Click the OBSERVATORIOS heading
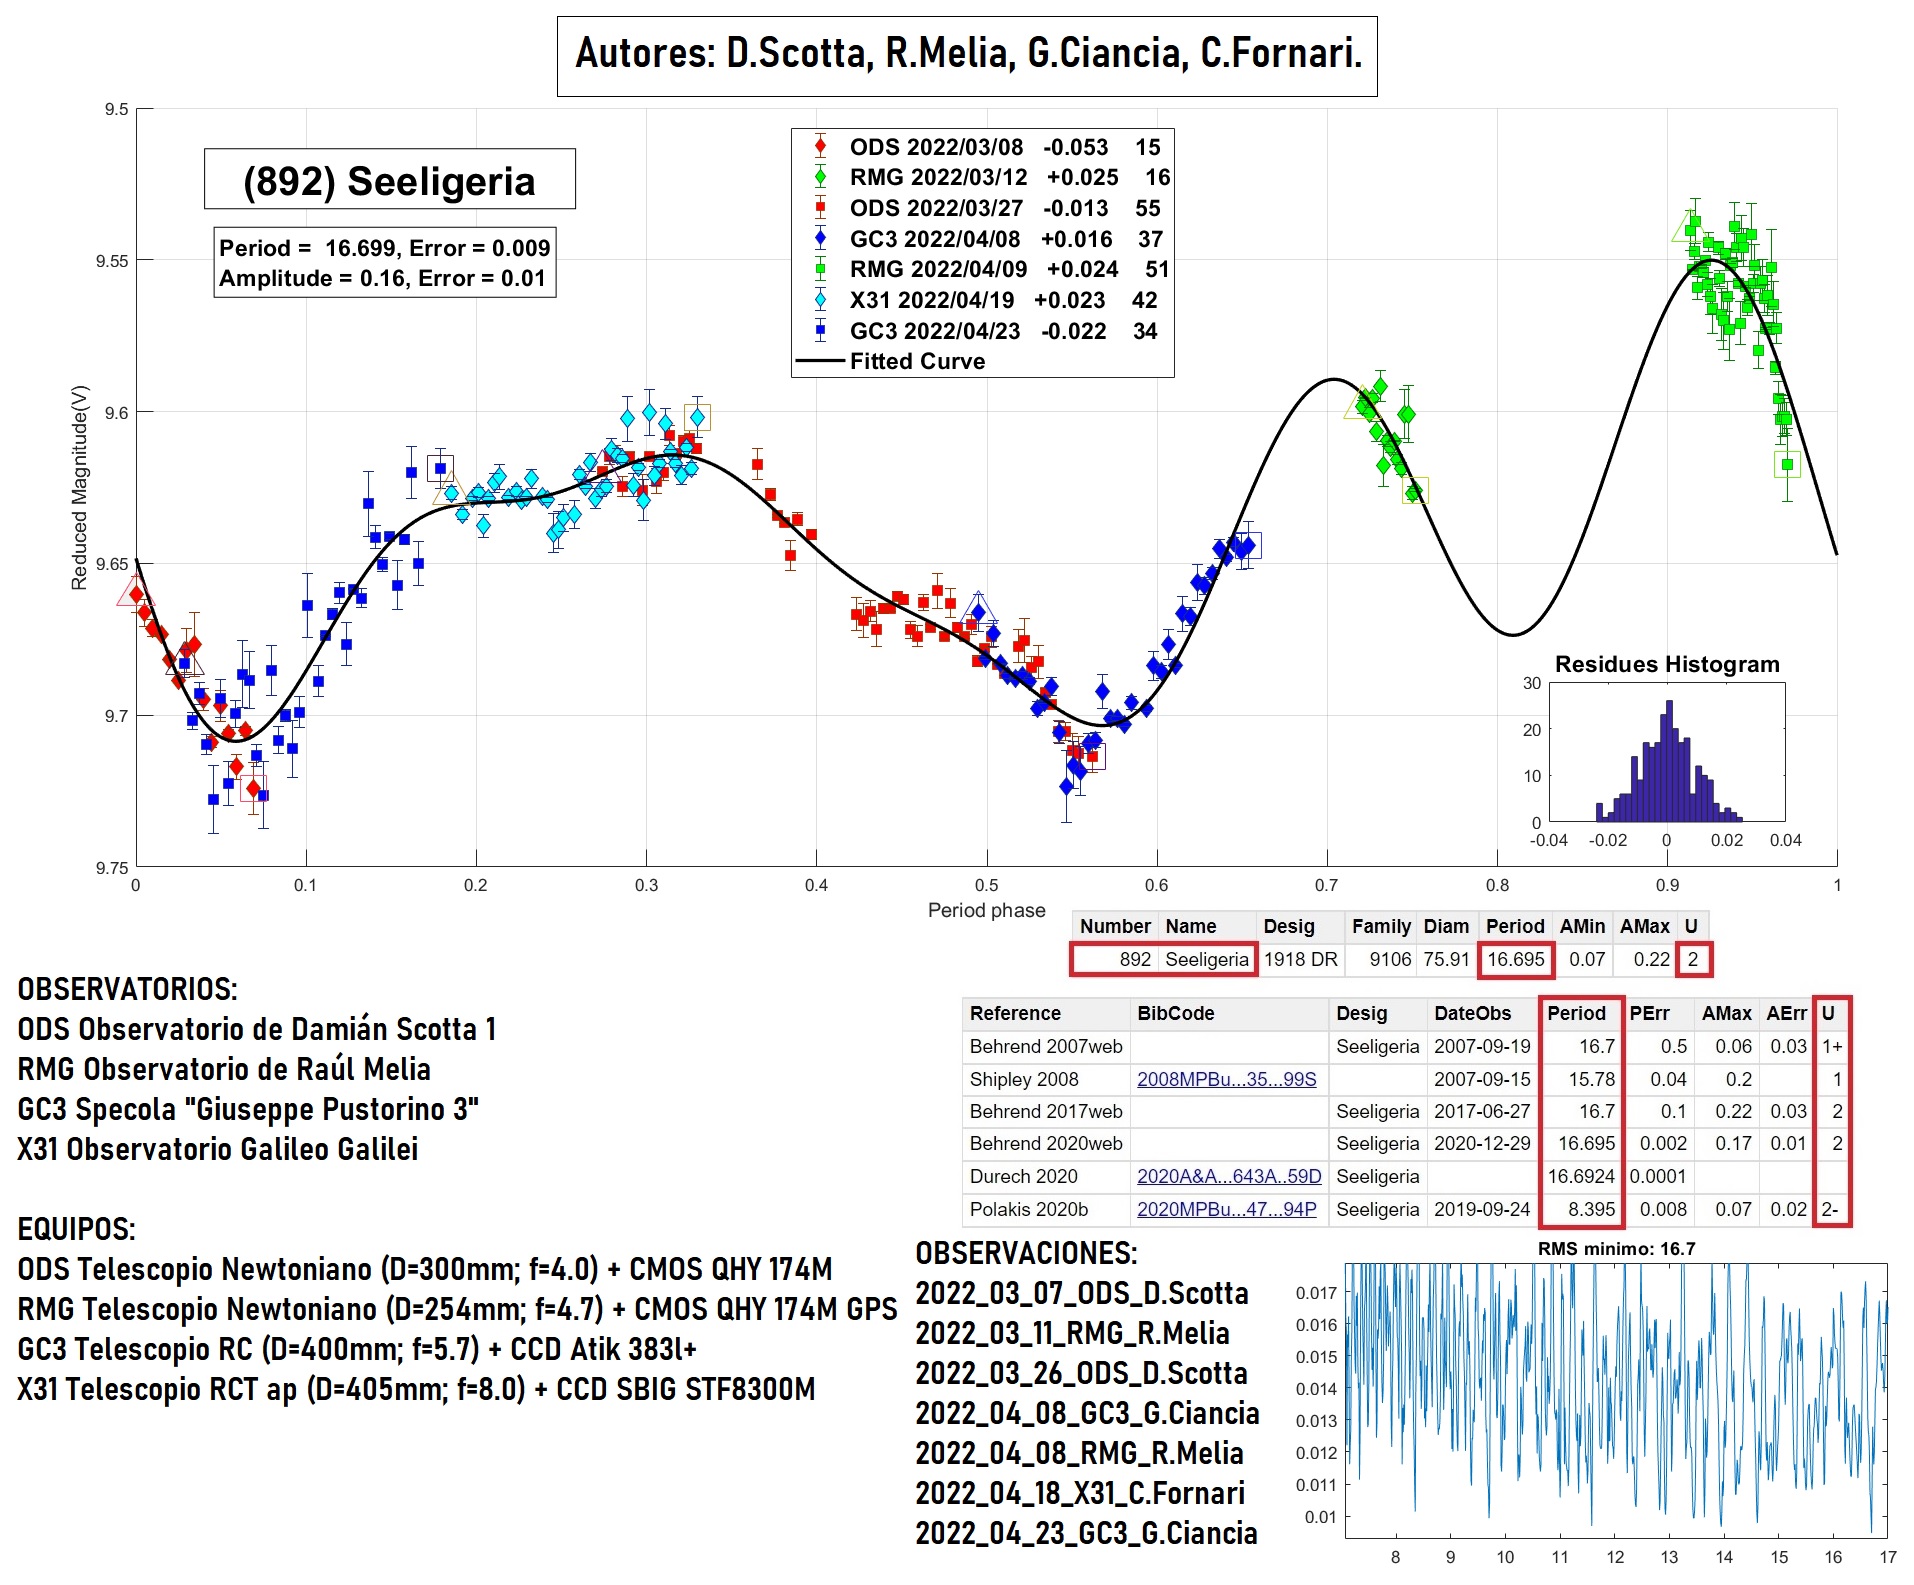Viewport: 1914px width, 1585px height. pyautogui.click(x=128, y=989)
